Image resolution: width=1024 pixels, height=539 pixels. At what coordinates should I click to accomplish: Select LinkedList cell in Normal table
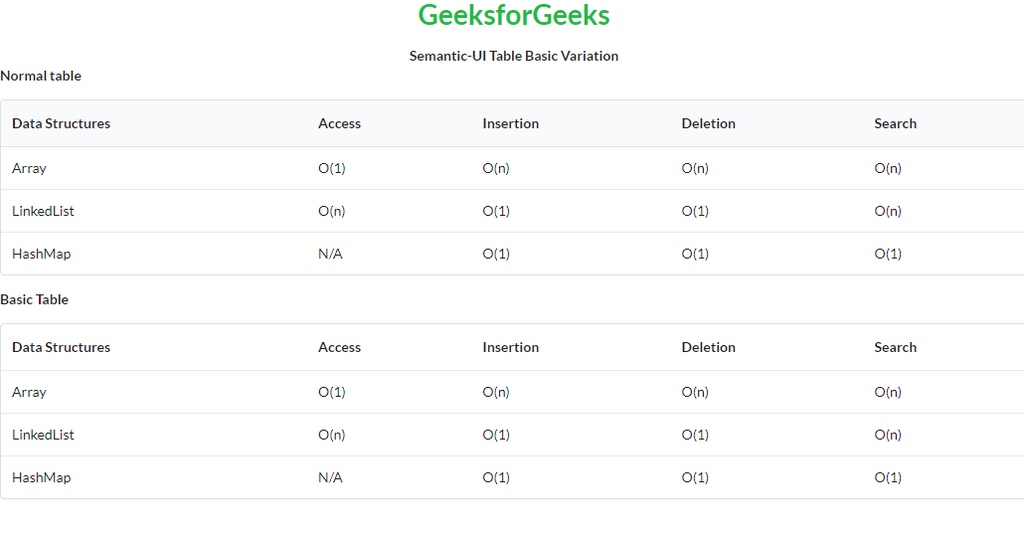tap(43, 211)
